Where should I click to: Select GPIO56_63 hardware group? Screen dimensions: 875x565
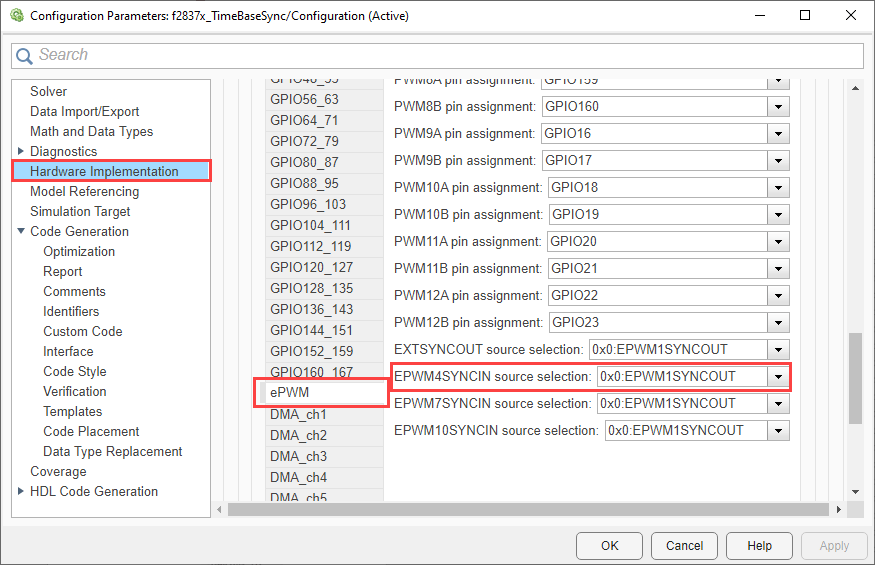tap(324, 99)
